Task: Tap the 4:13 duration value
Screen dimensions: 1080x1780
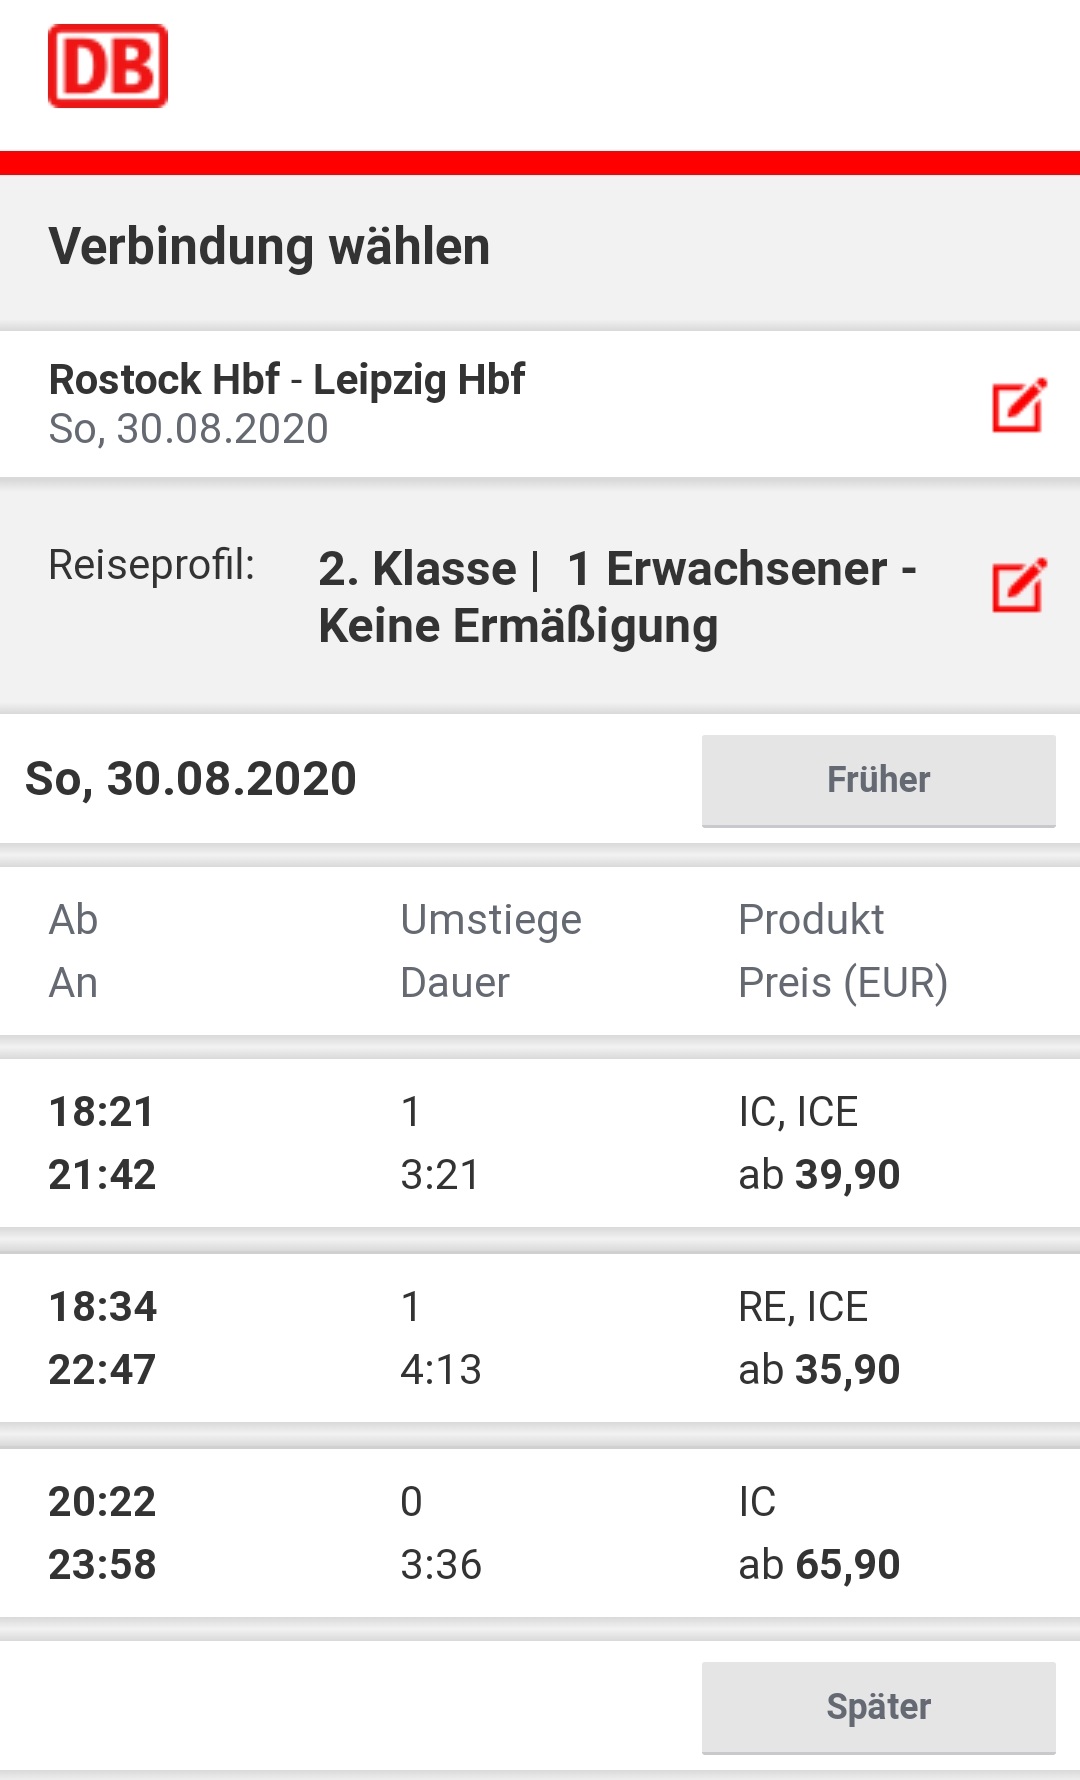Action: click(x=440, y=1370)
